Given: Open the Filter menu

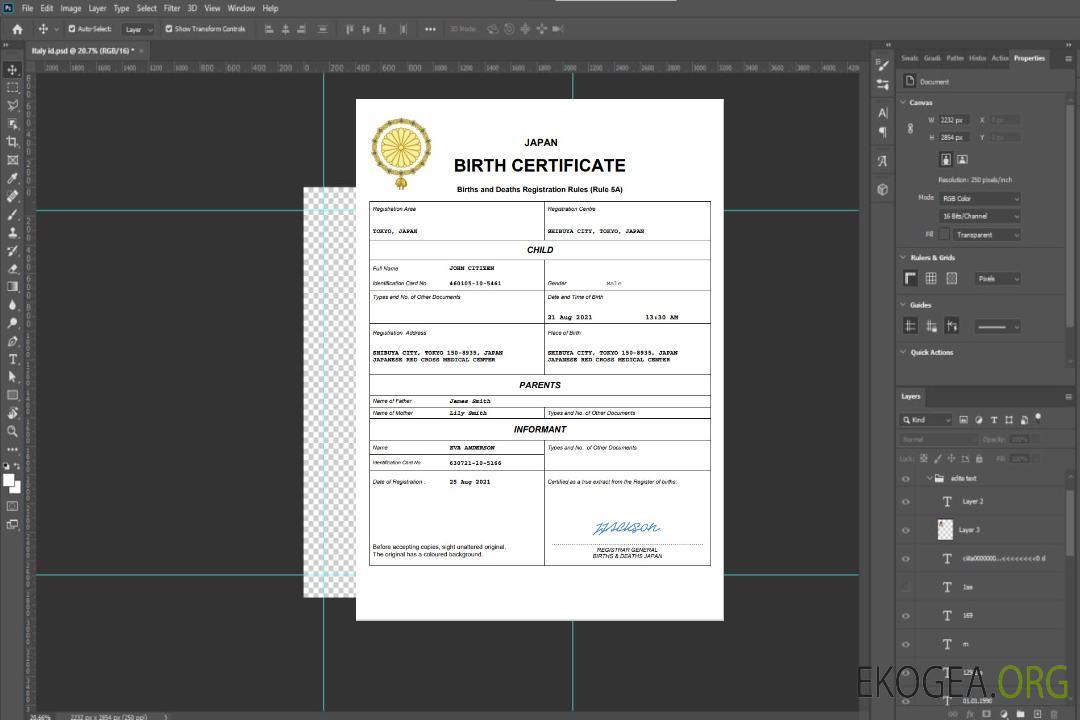Looking at the screenshot, I should [x=172, y=8].
